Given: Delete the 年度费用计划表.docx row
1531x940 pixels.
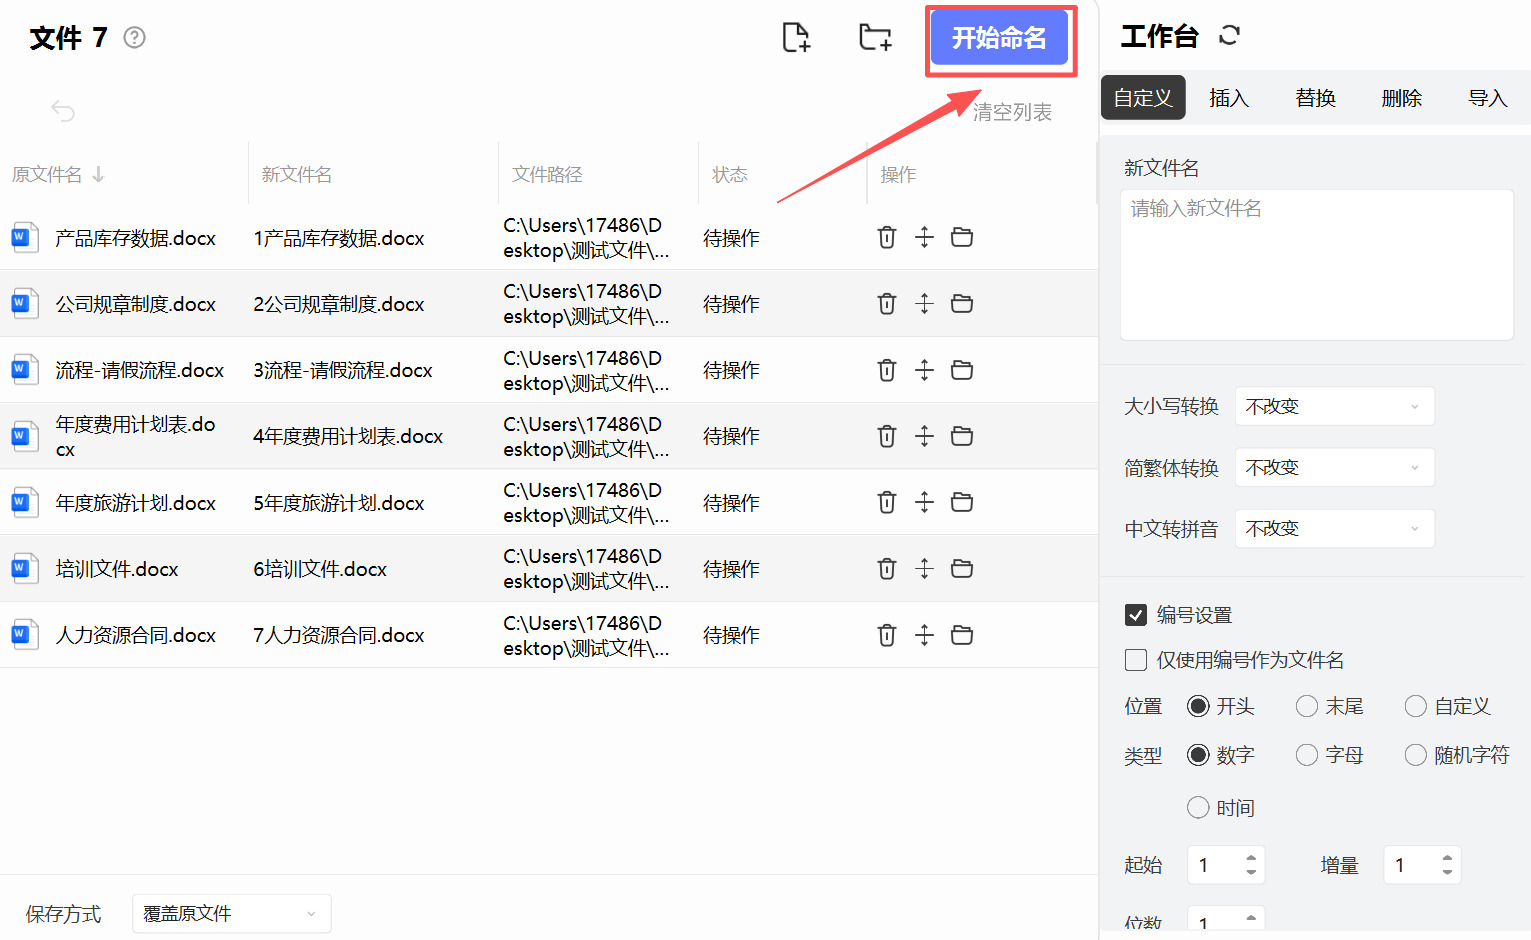Looking at the screenshot, I should tap(887, 436).
